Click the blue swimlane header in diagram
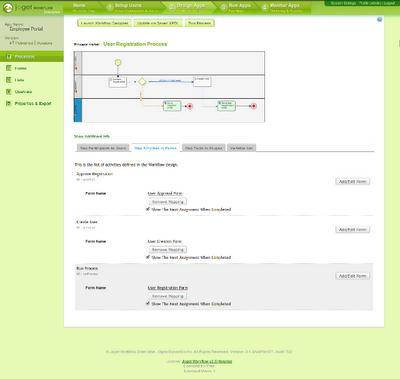 coord(78,110)
